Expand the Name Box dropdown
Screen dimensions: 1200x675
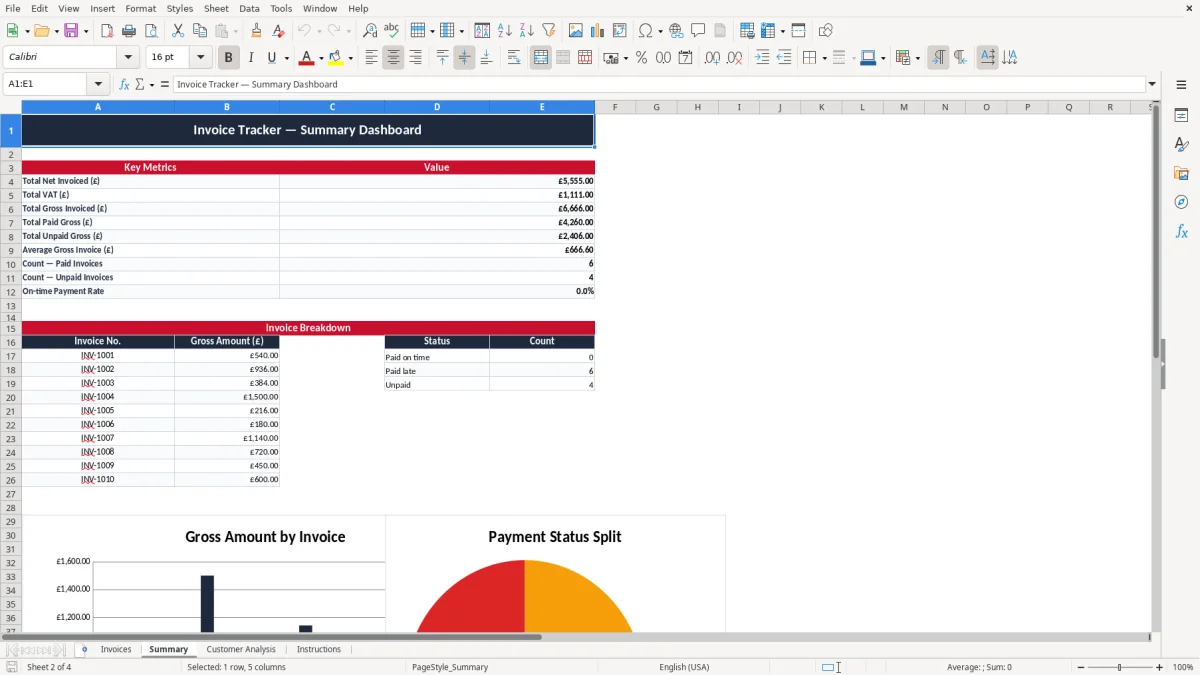pyautogui.click(x=98, y=84)
